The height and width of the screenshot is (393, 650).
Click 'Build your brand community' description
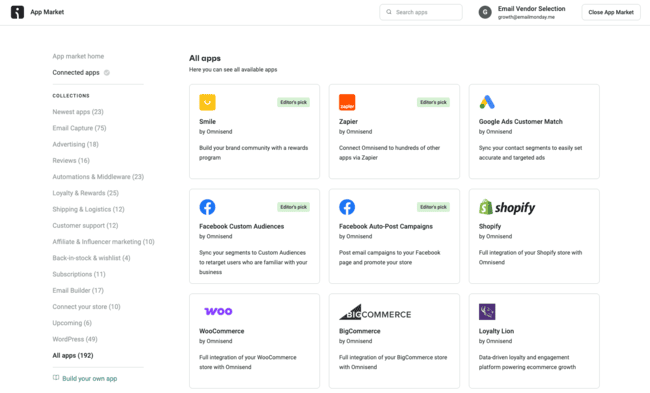coord(254,153)
